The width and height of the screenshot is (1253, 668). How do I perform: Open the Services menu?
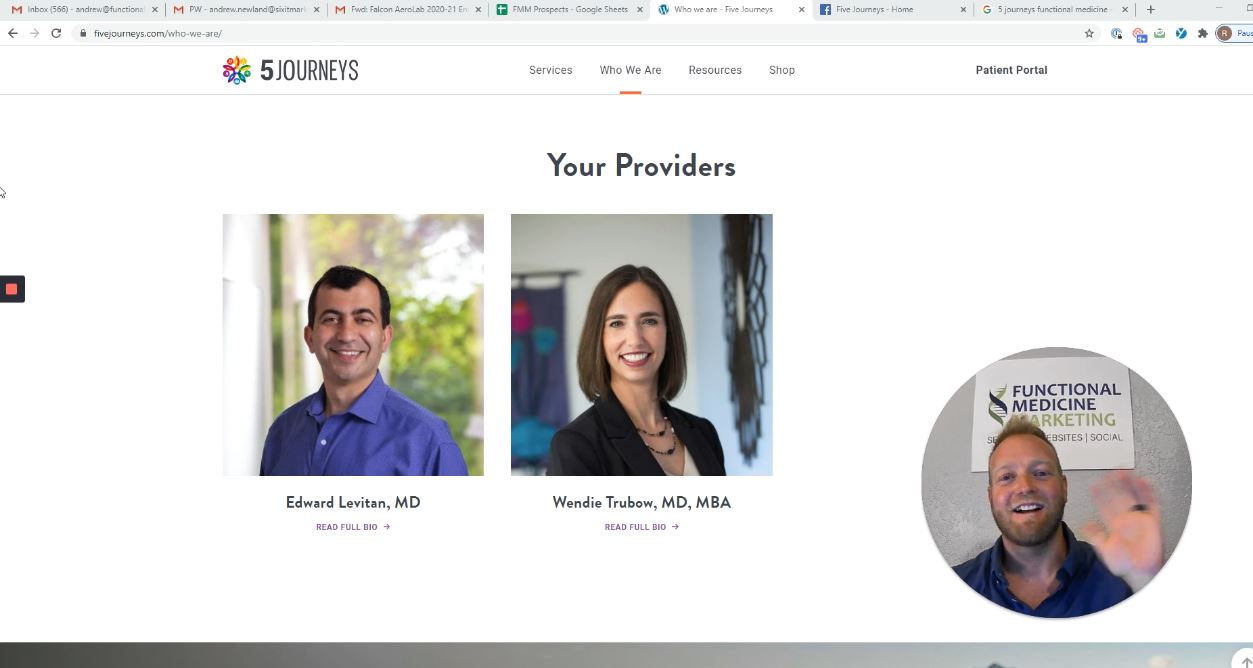tap(551, 70)
